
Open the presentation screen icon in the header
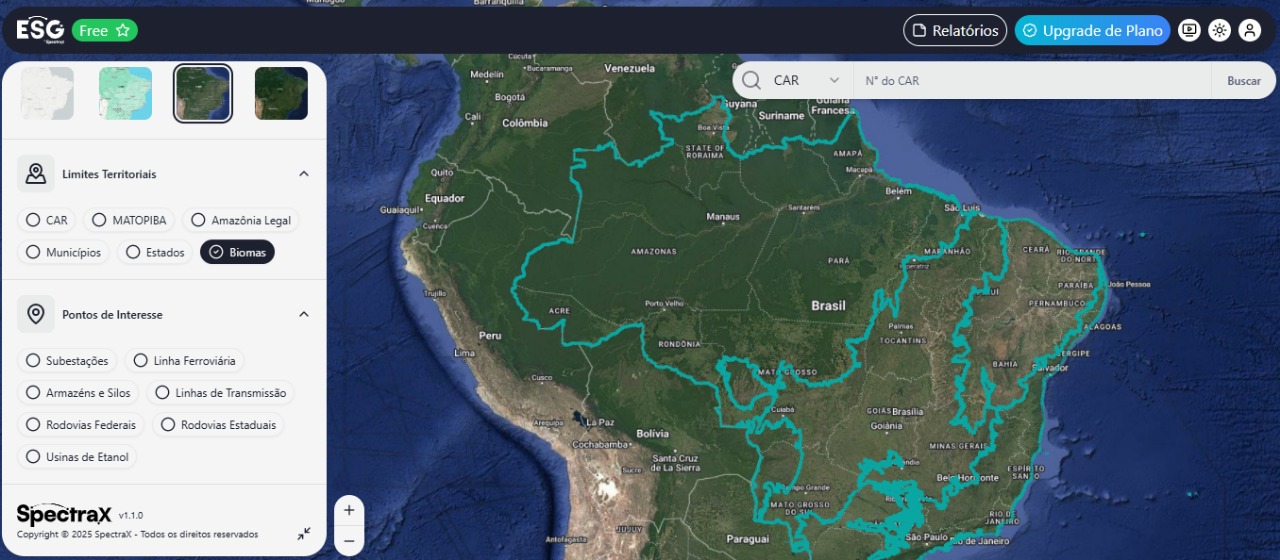tap(1189, 30)
